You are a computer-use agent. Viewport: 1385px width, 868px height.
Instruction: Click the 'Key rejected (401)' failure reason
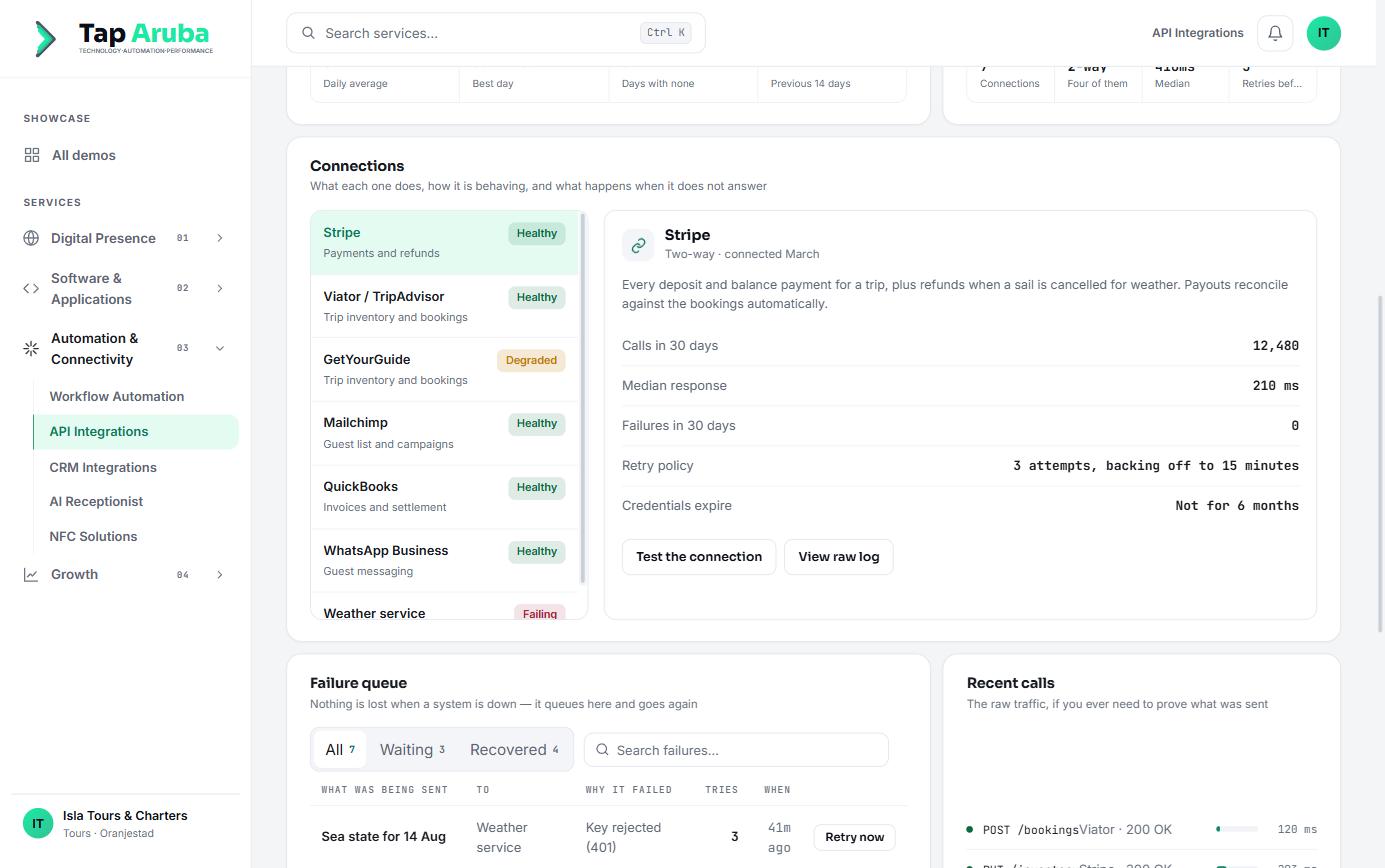coord(623,837)
